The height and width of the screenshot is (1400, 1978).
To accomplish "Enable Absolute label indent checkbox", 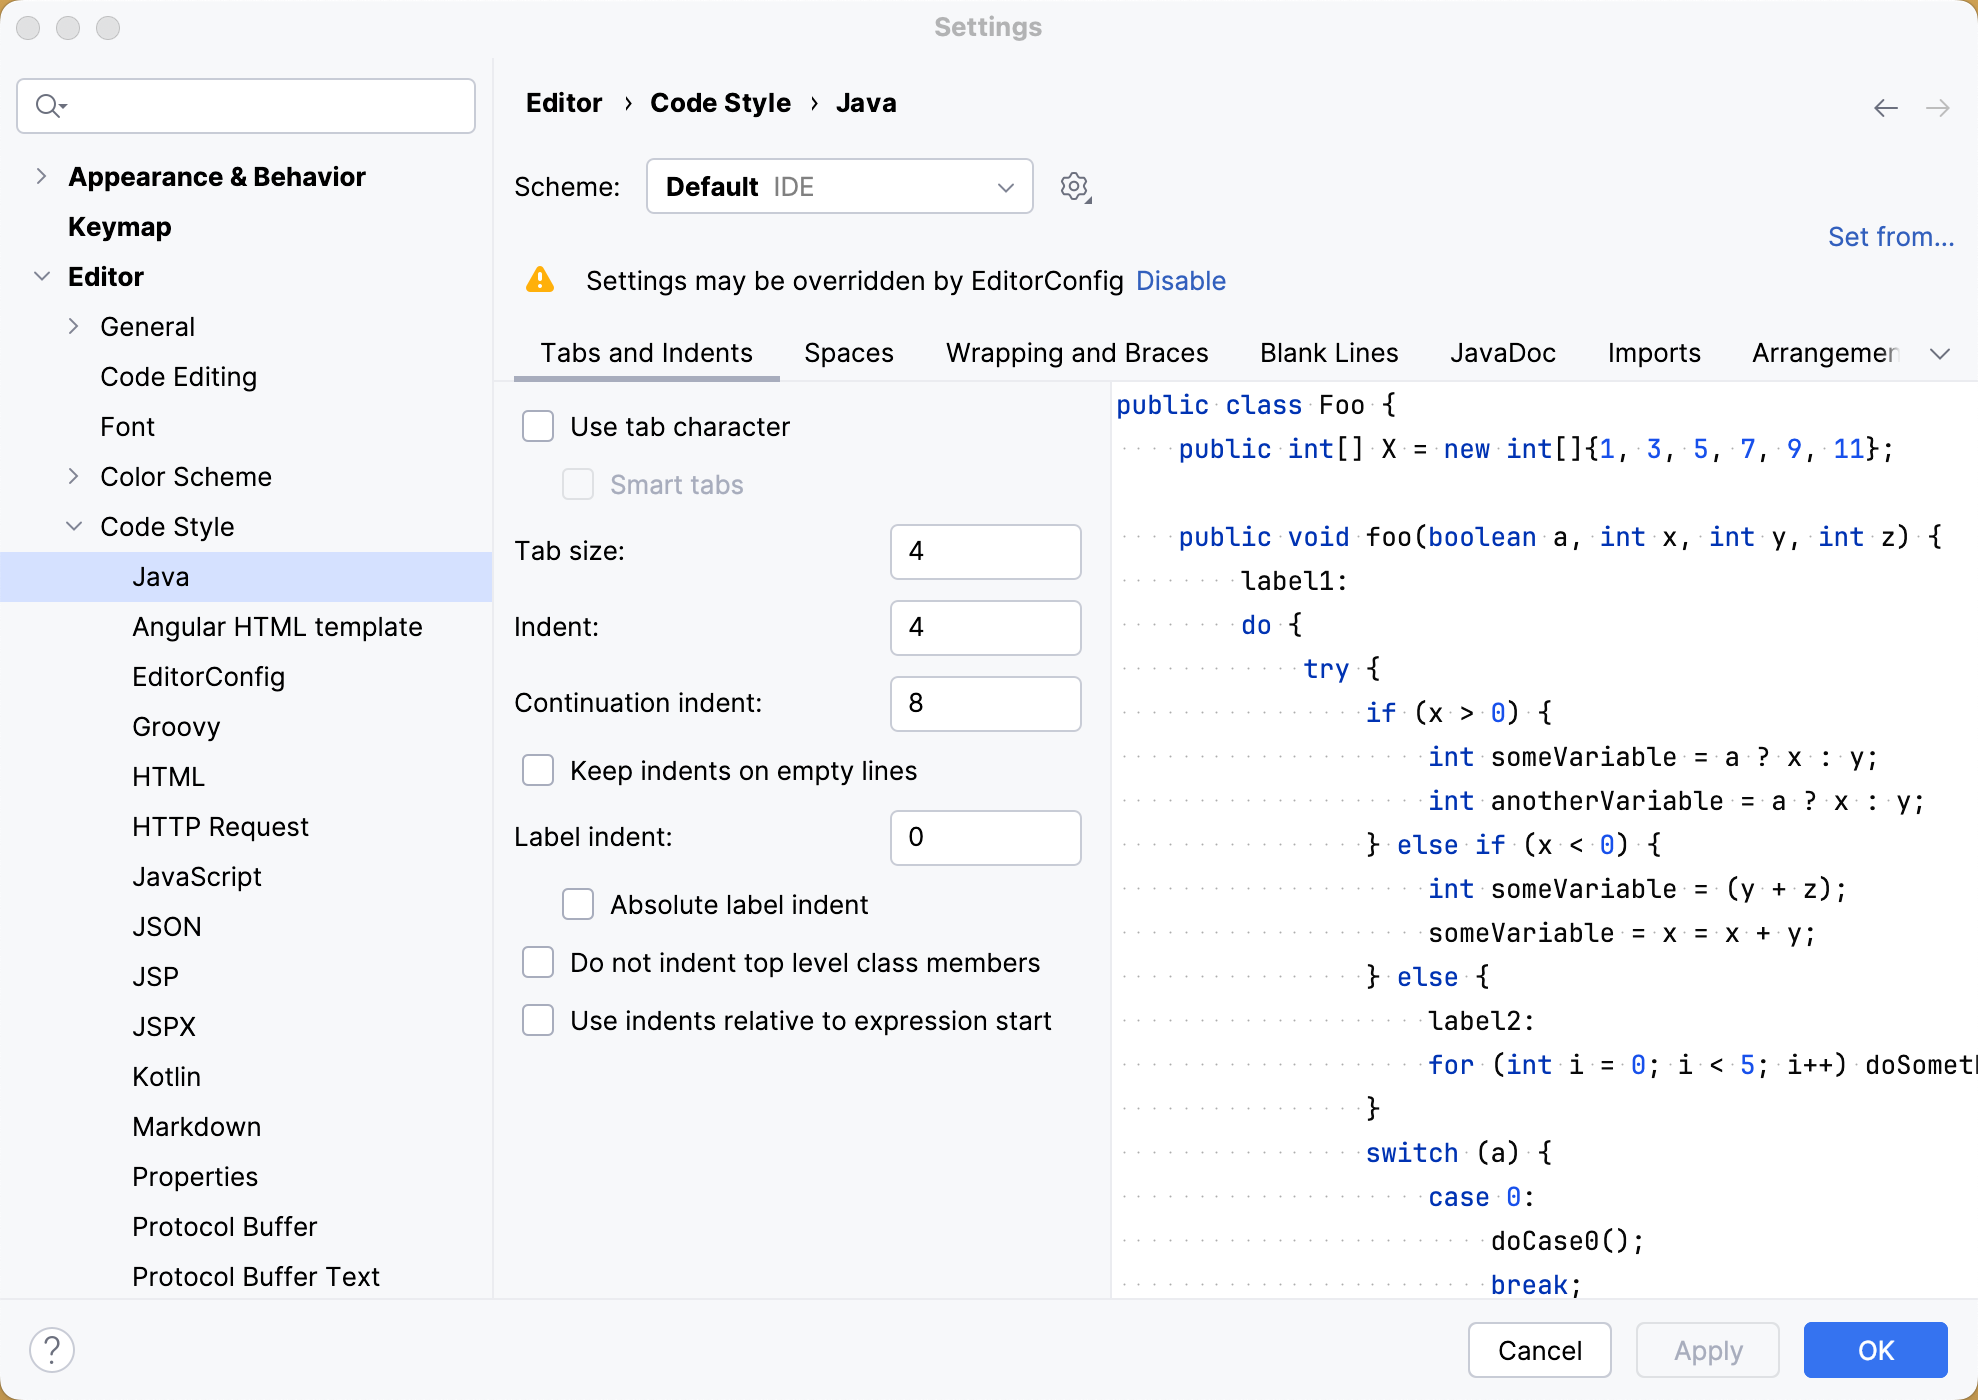I will [579, 905].
